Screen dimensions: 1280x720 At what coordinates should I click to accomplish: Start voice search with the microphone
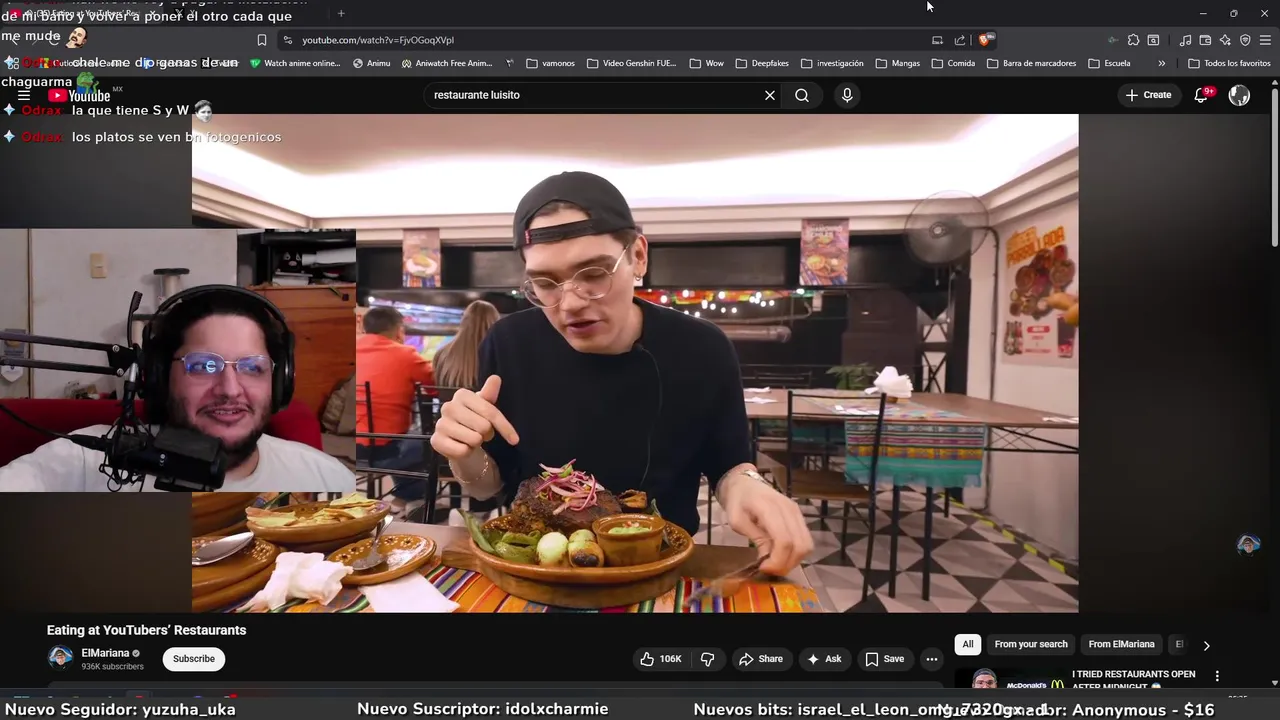pyautogui.click(x=847, y=95)
